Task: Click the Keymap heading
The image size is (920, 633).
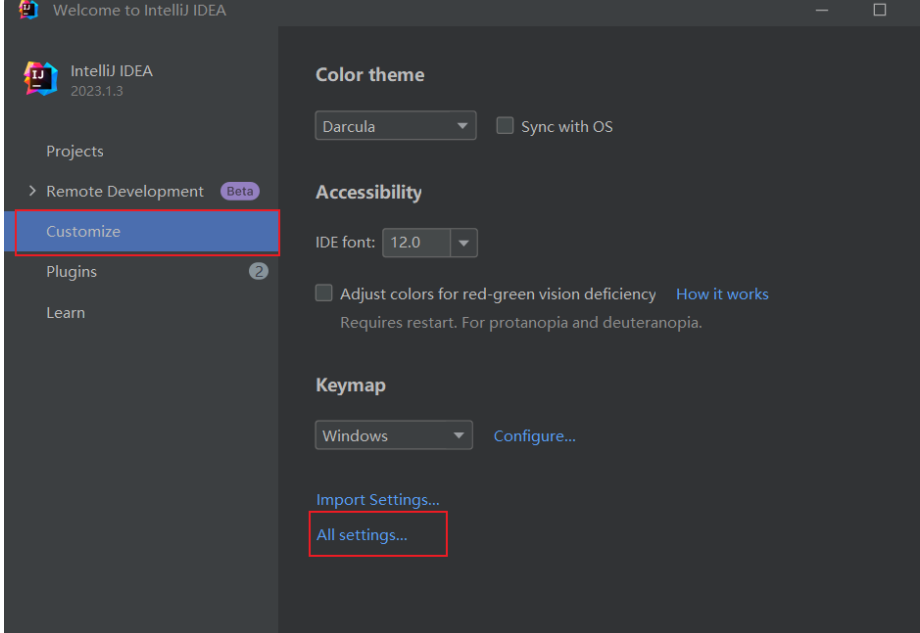Action: pos(350,385)
